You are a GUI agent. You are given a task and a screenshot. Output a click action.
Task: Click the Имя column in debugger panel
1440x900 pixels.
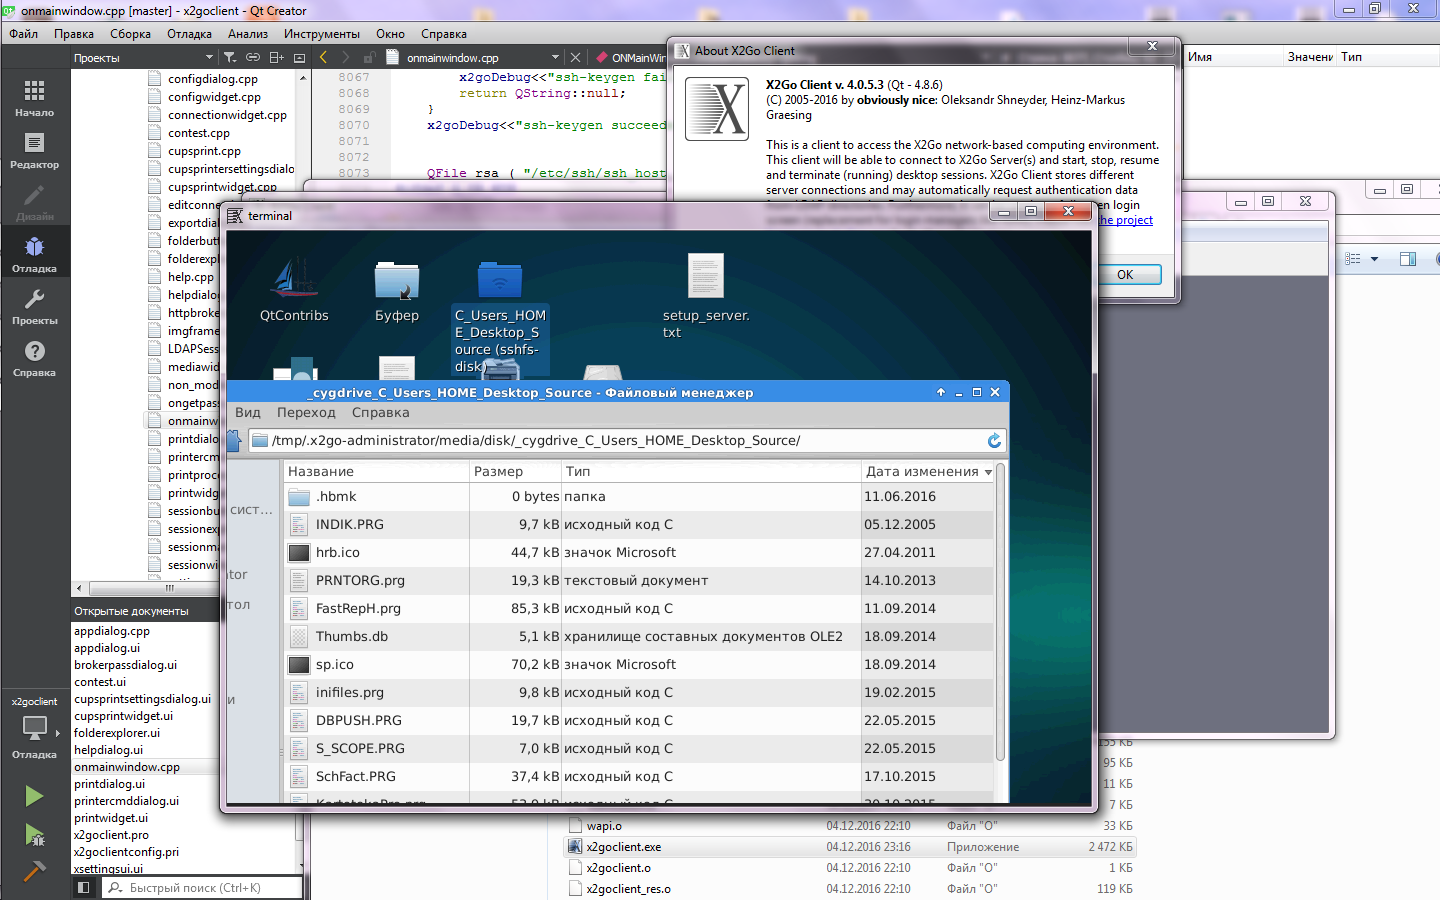(1234, 57)
